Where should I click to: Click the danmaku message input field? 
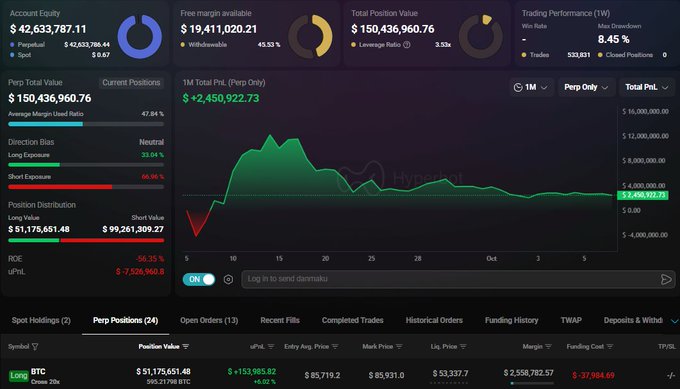click(450, 279)
